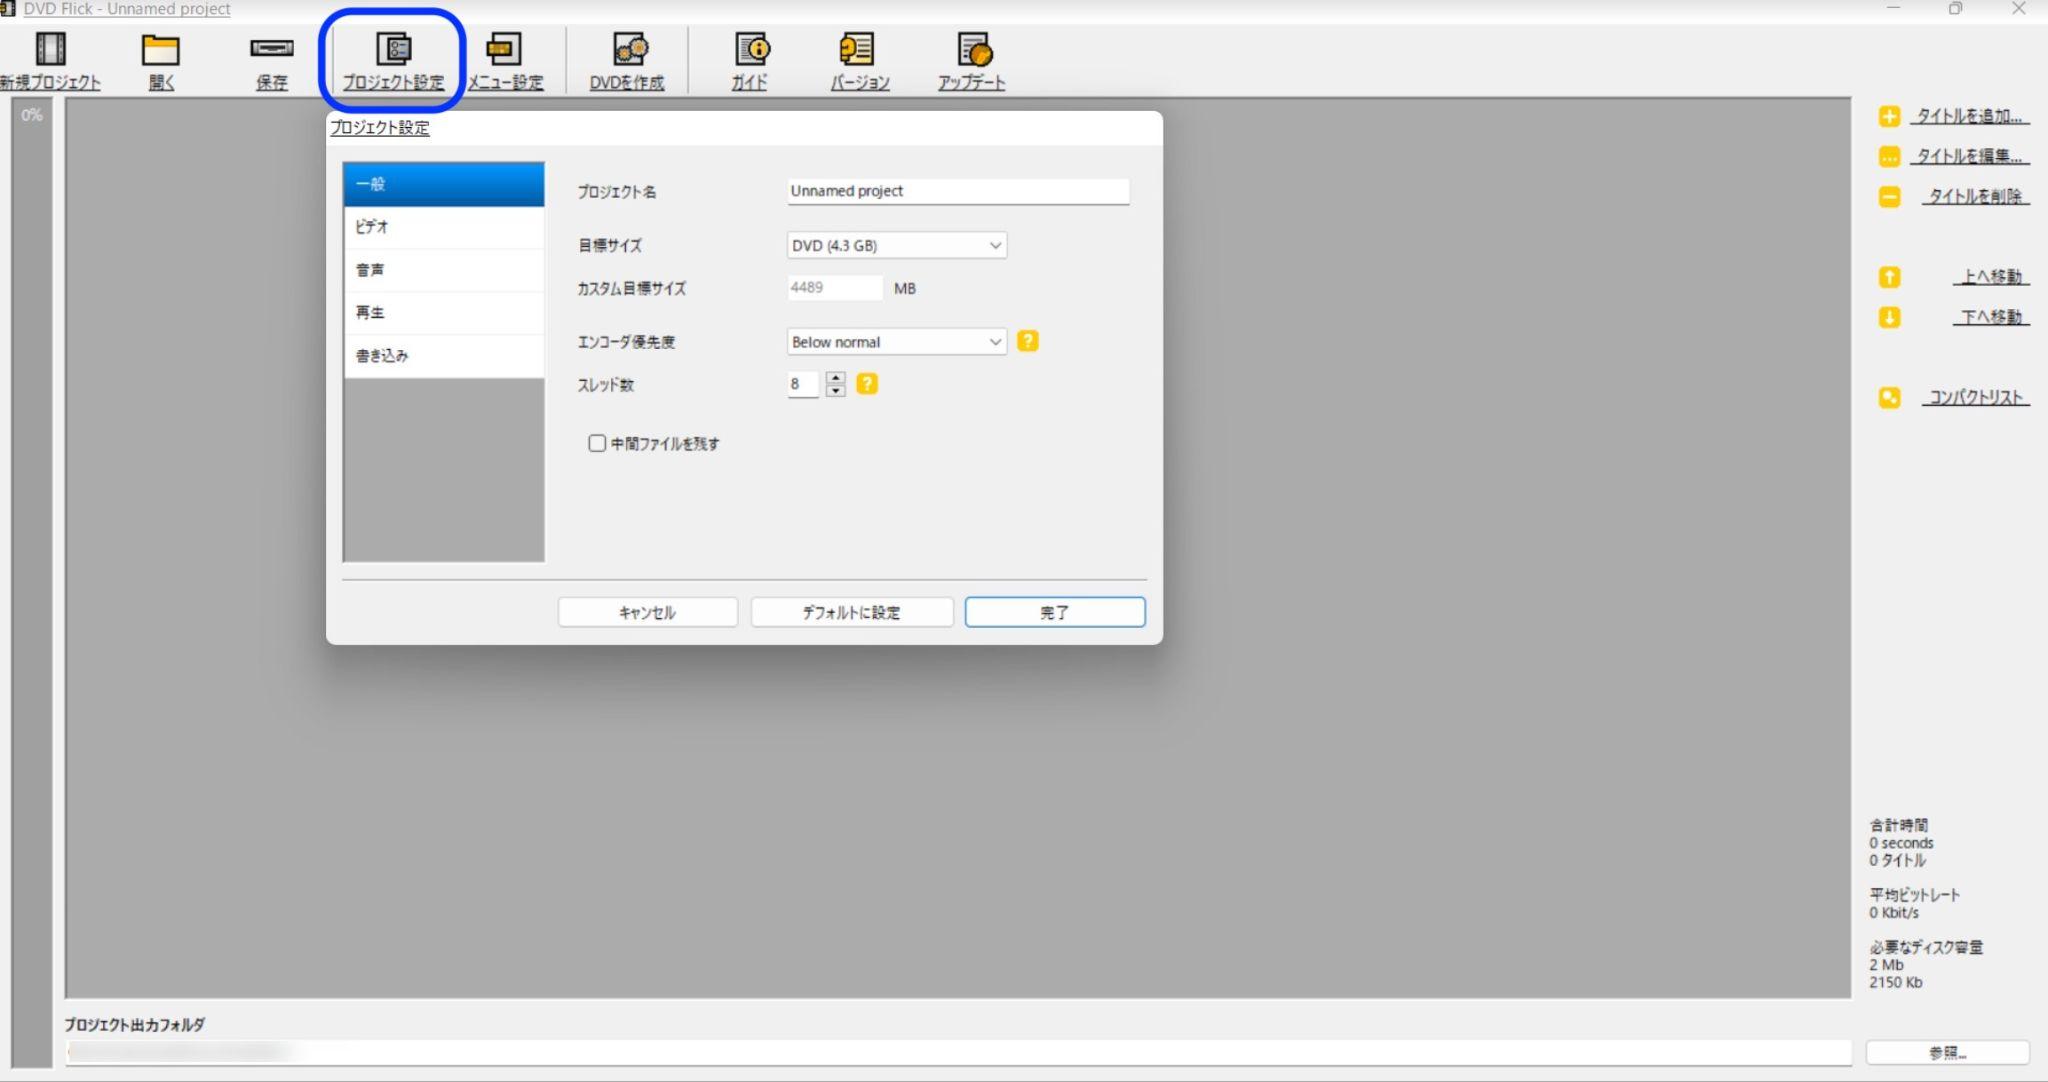Click the バージョン info icon
Screen dimensions: 2048x1082
(857, 49)
